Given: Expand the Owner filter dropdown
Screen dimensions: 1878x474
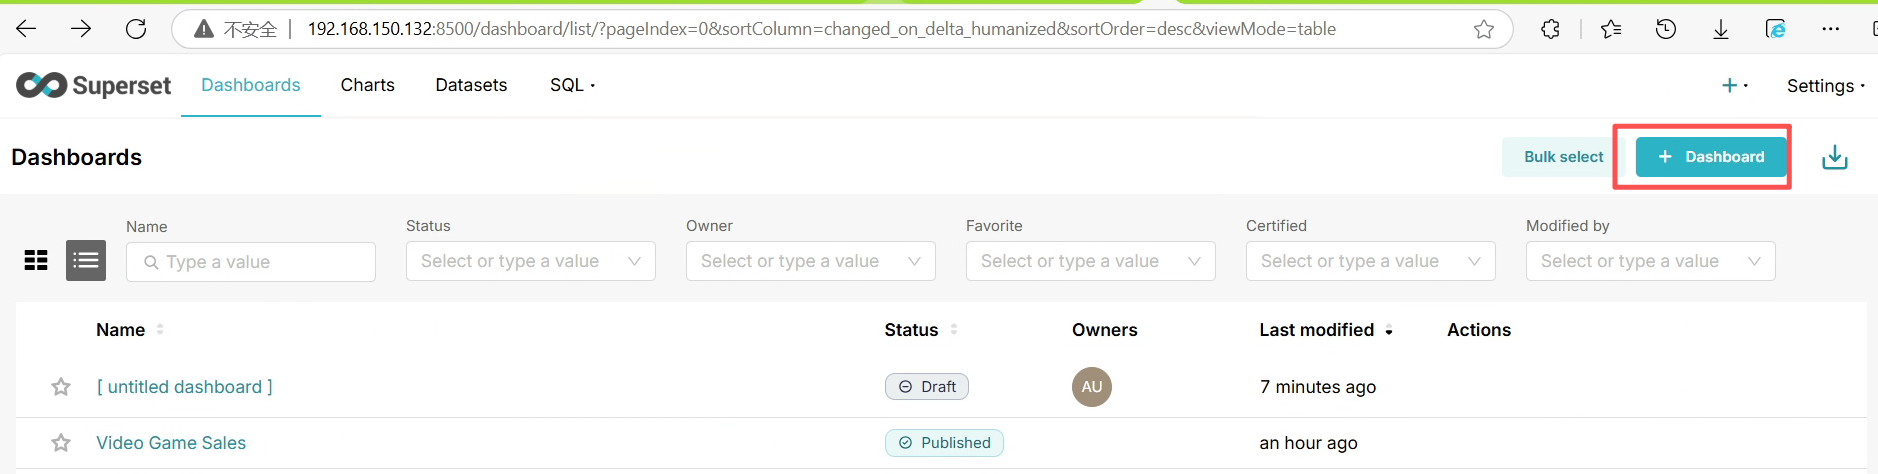Looking at the screenshot, I should coord(811,261).
